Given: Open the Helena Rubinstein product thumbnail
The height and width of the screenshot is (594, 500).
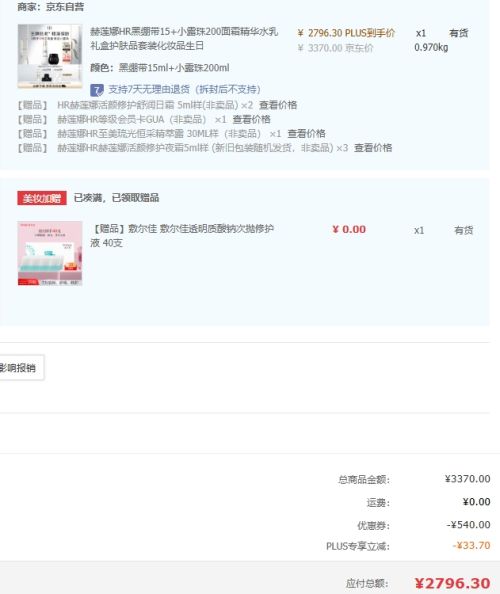Looking at the screenshot, I should (x=50, y=56).
